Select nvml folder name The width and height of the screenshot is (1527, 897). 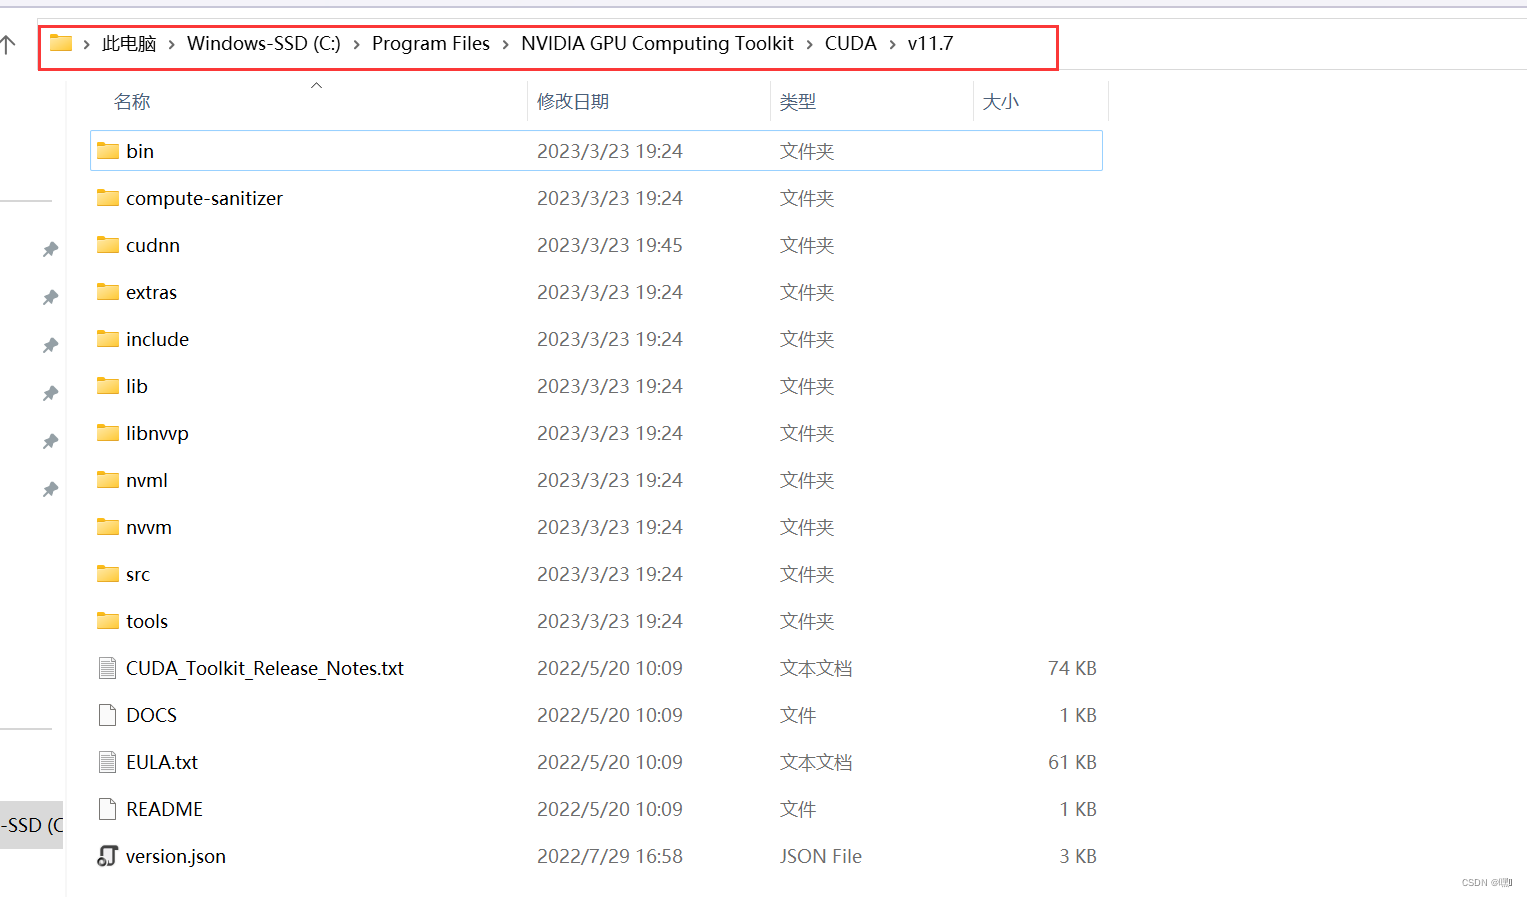pos(147,480)
